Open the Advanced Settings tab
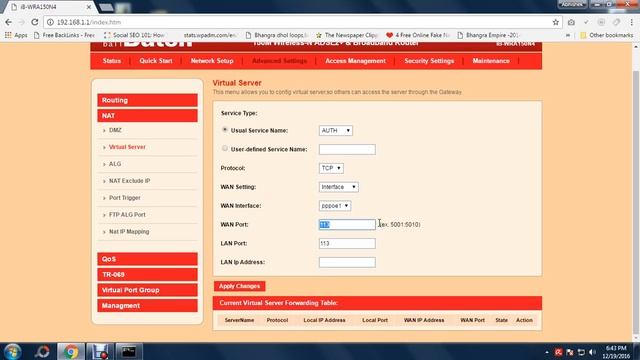 click(280, 61)
